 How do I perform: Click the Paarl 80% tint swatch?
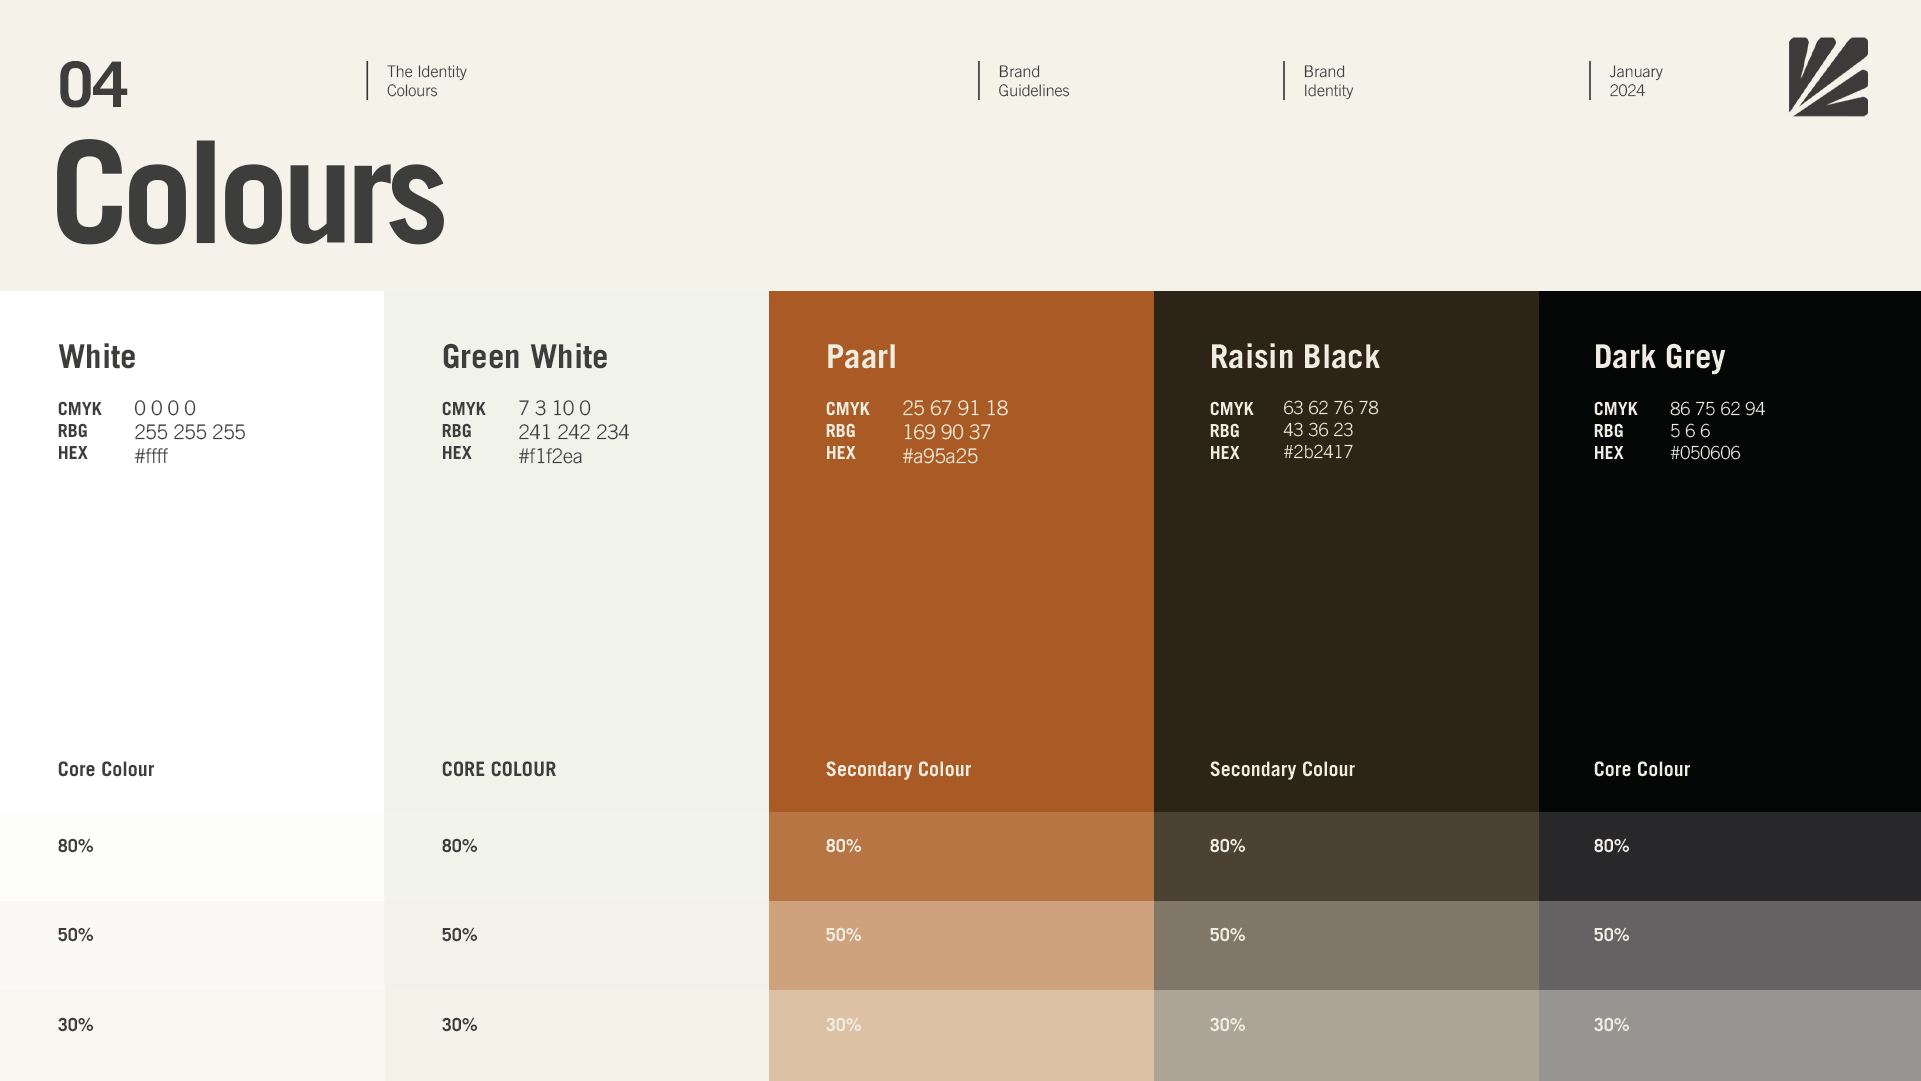[x=960, y=856]
